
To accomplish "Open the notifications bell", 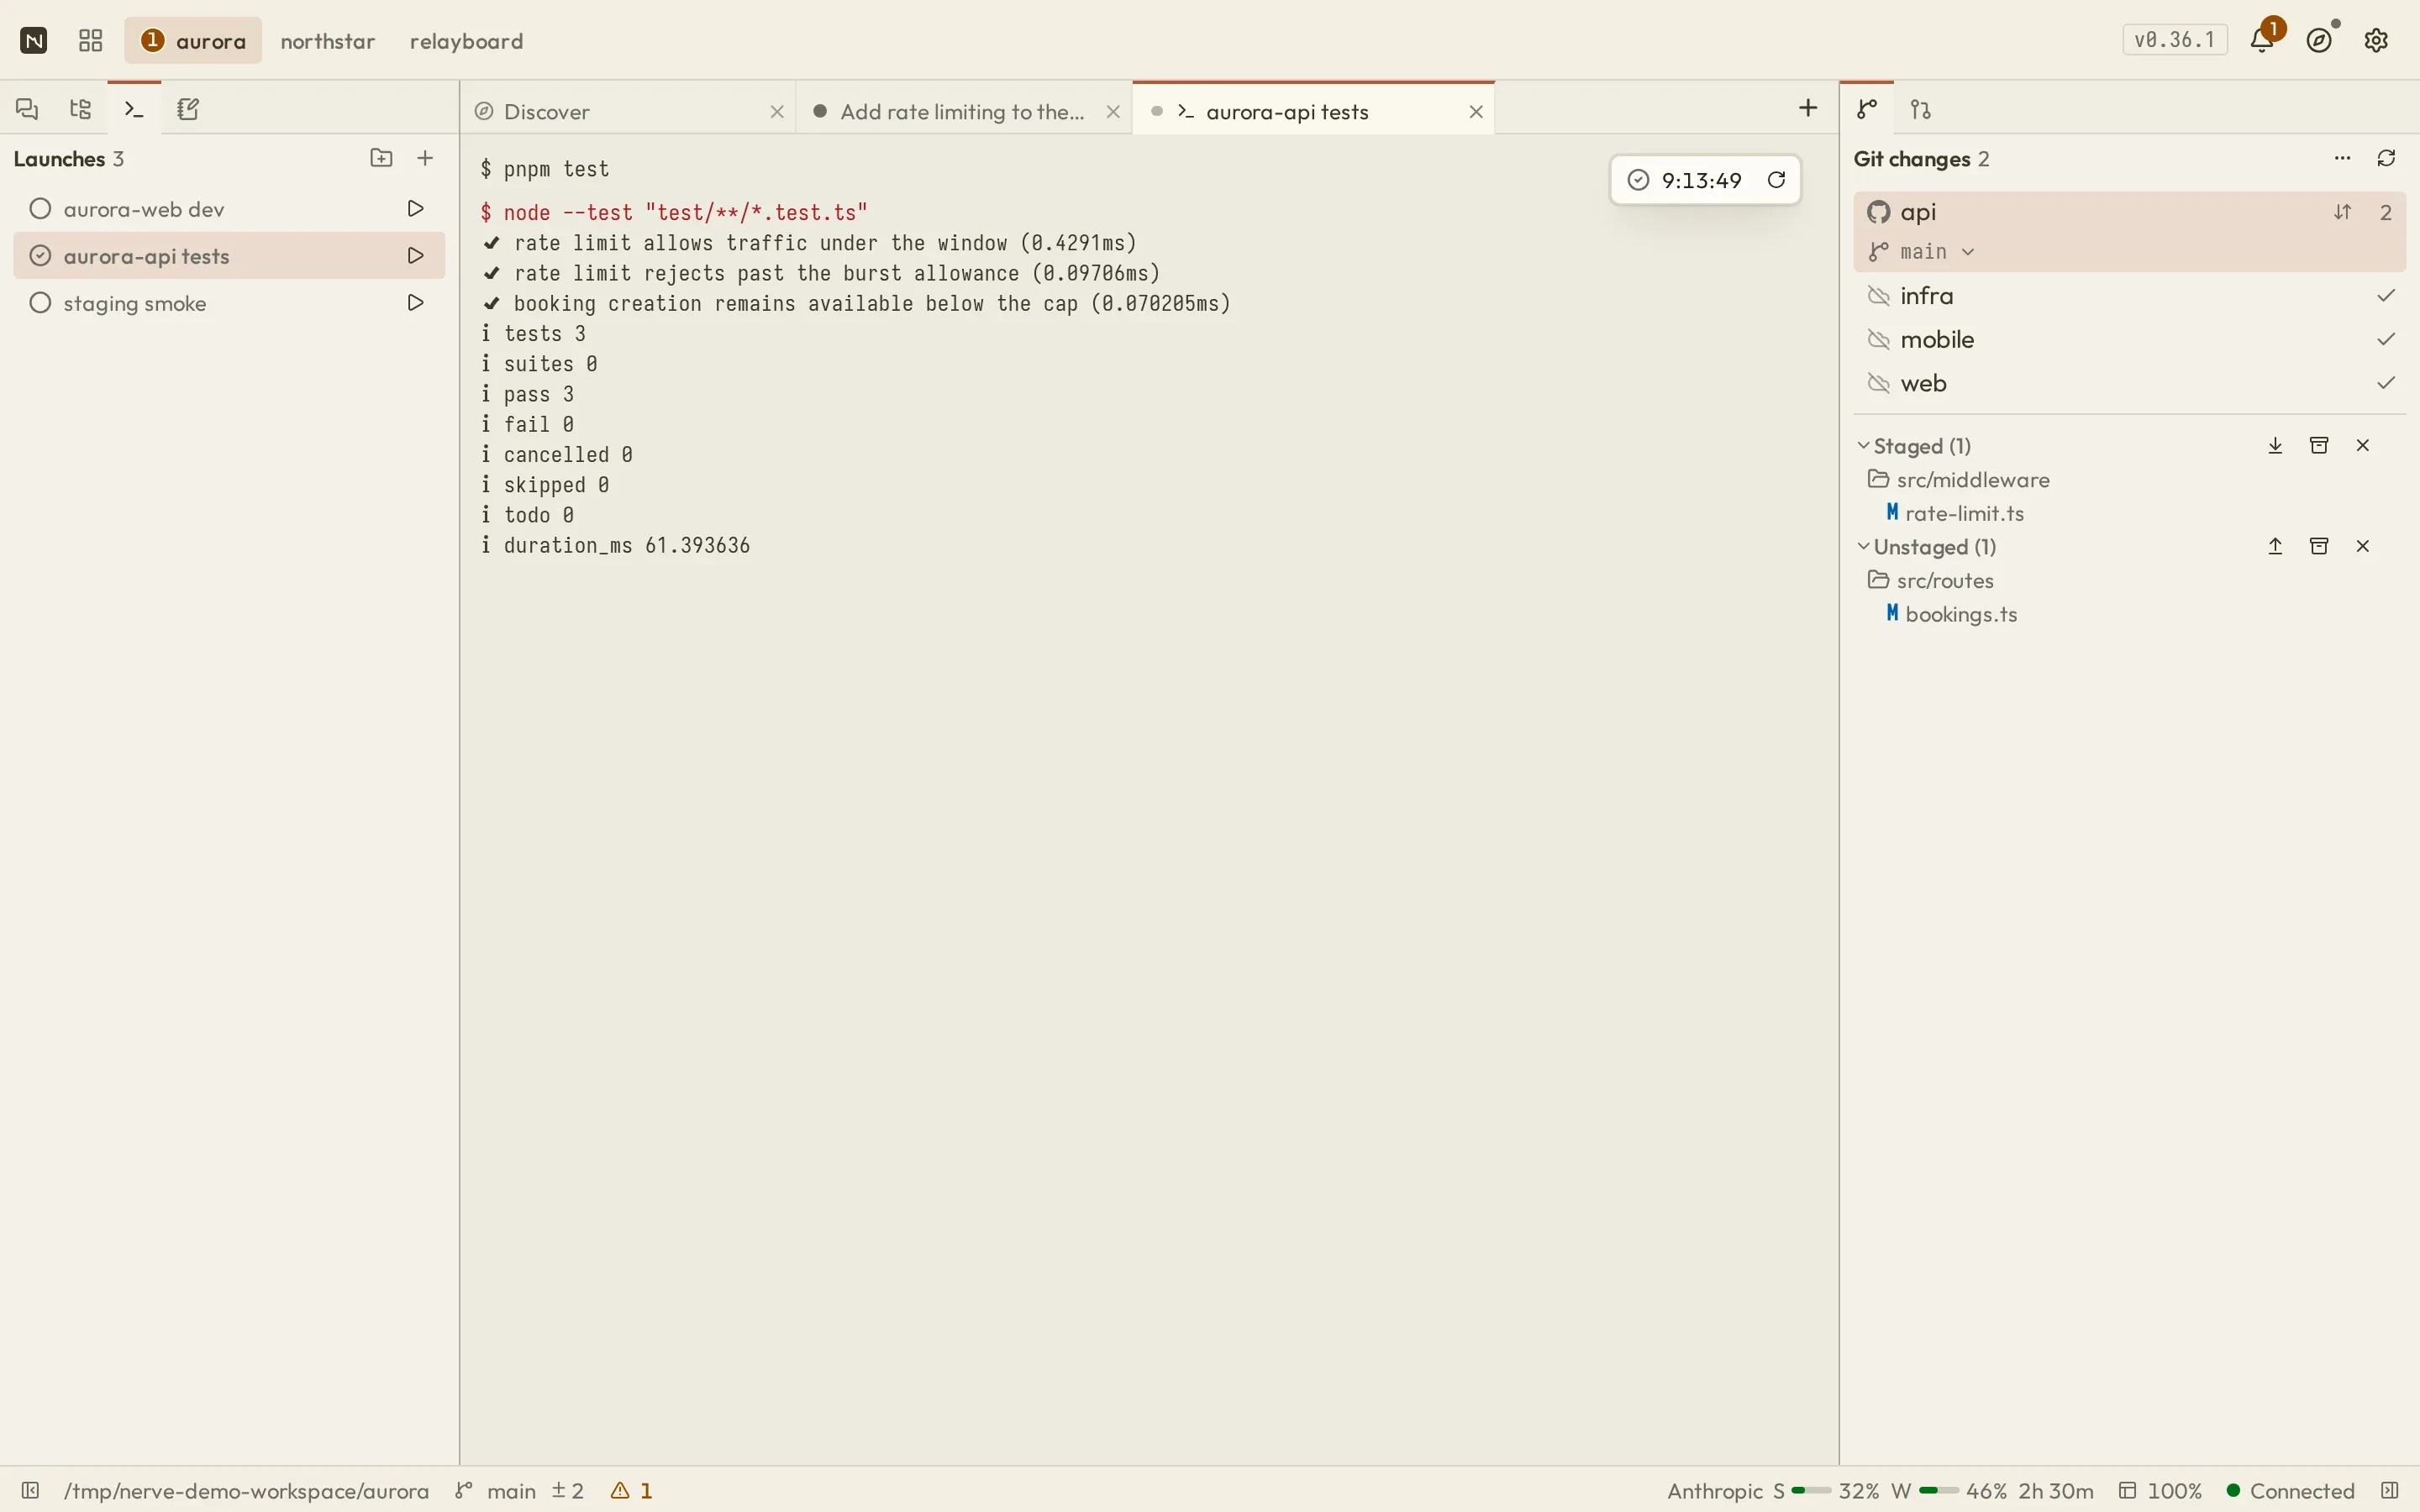I will pos(2262,40).
